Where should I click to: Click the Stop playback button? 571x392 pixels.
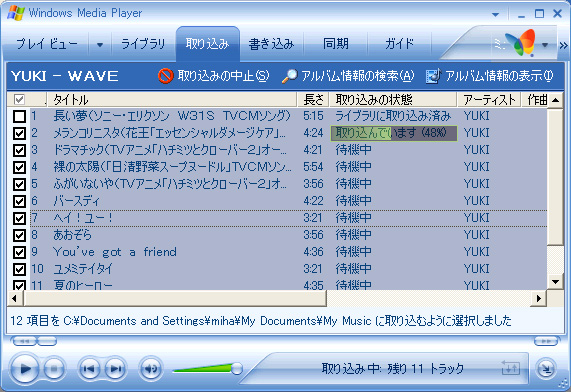(54, 369)
